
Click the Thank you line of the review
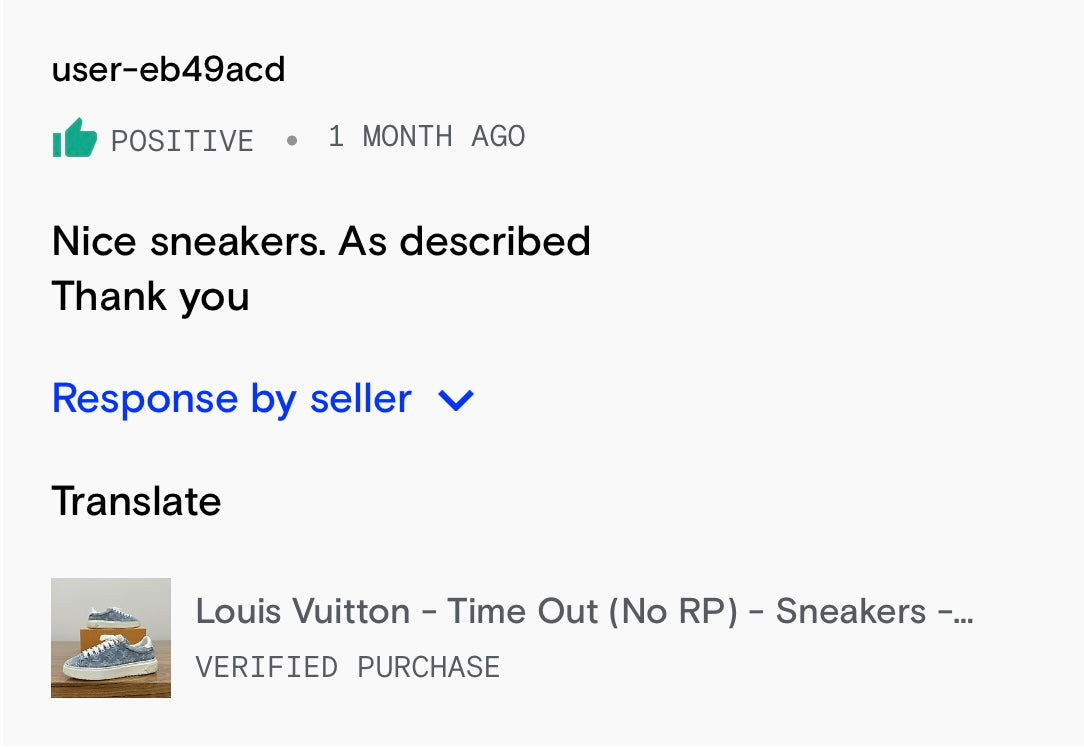pos(150,297)
